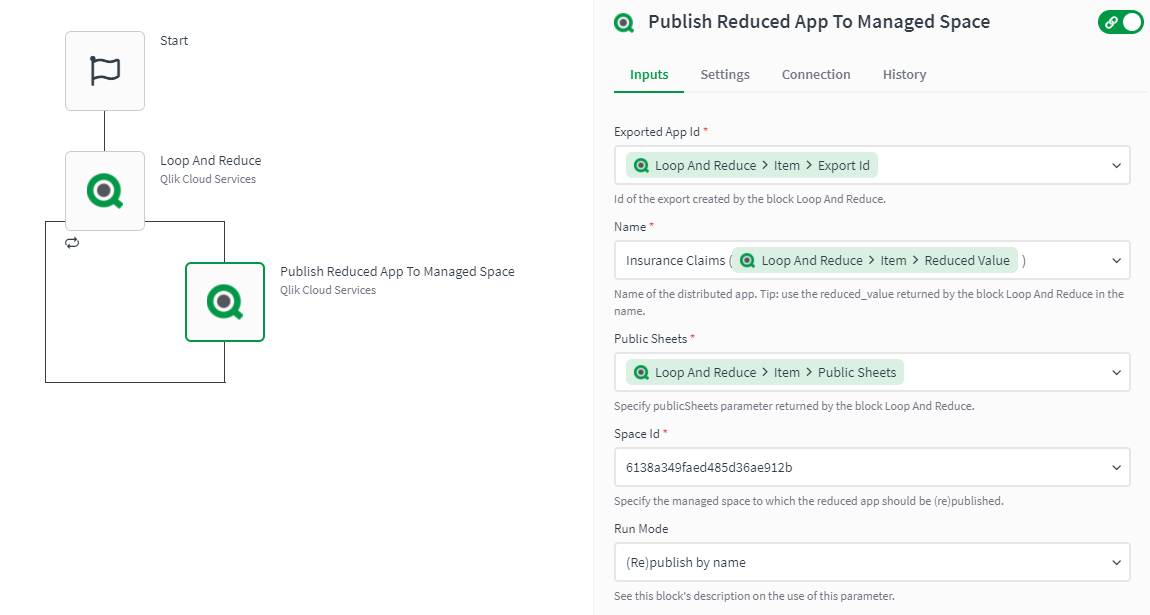Open the Space Id dropdown arrow
The image size is (1150, 615).
point(1117,467)
